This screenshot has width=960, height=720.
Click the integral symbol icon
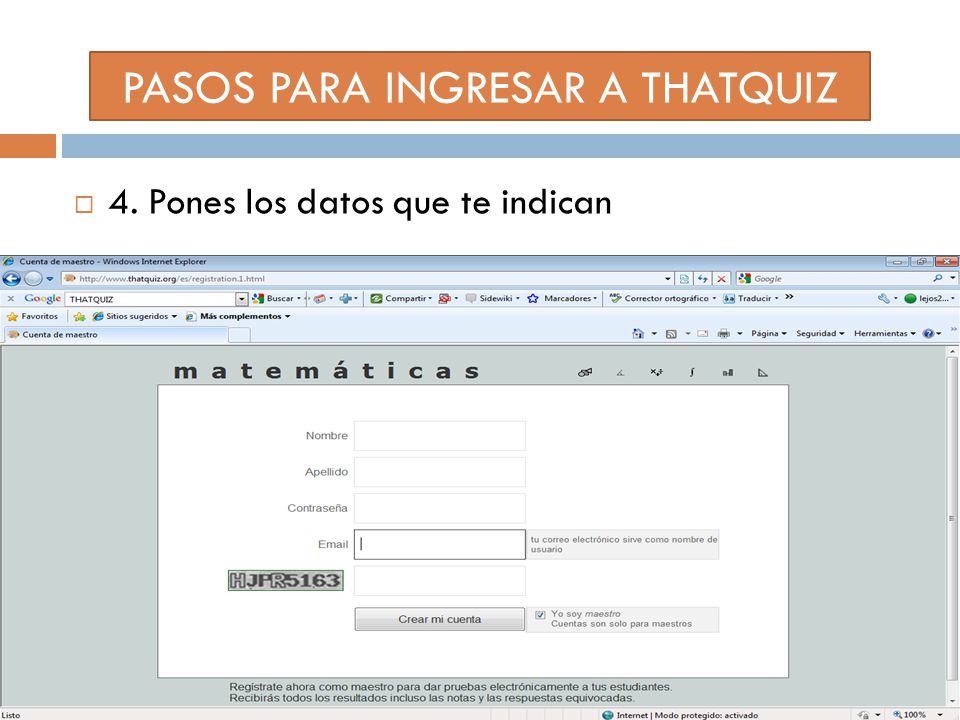click(x=691, y=372)
